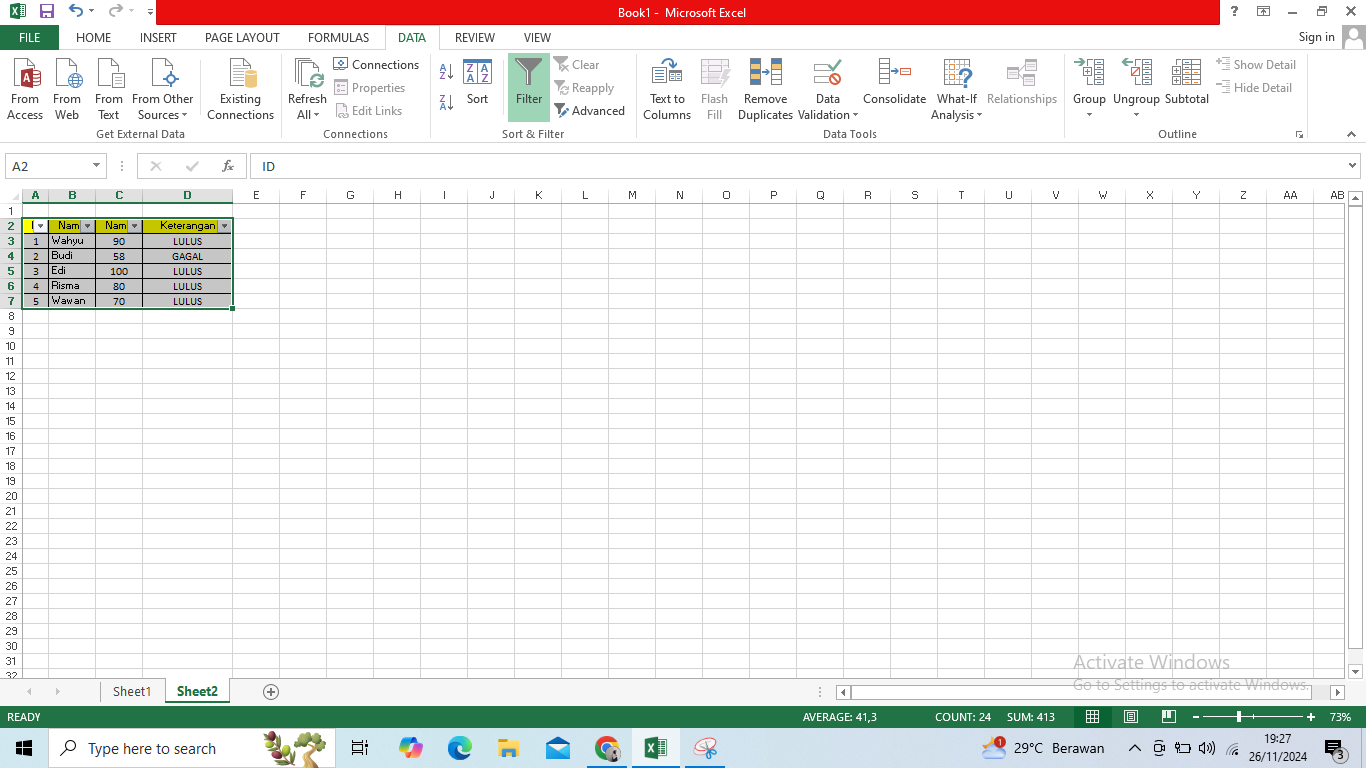Viewport: 1366px width, 768px height.
Task: Sort Z to A descending
Action: click(x=446, y=101)
